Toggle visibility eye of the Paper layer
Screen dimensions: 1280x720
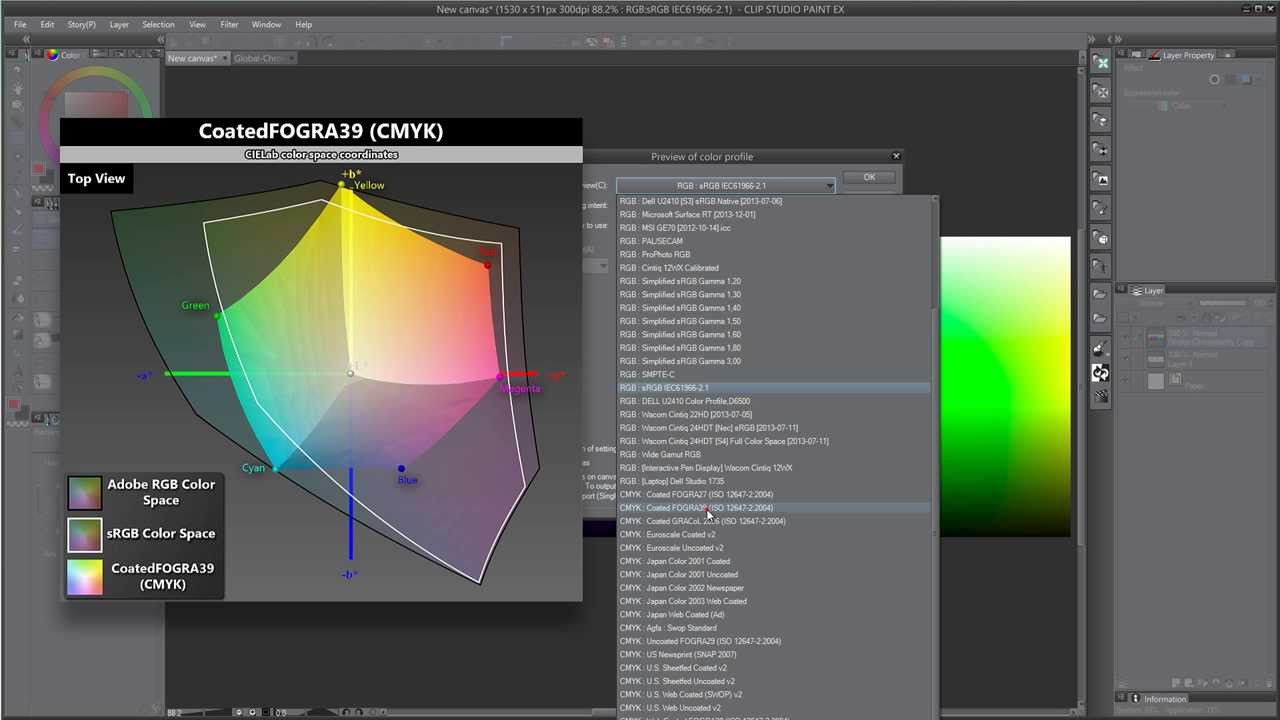[x=1125, y=381]
